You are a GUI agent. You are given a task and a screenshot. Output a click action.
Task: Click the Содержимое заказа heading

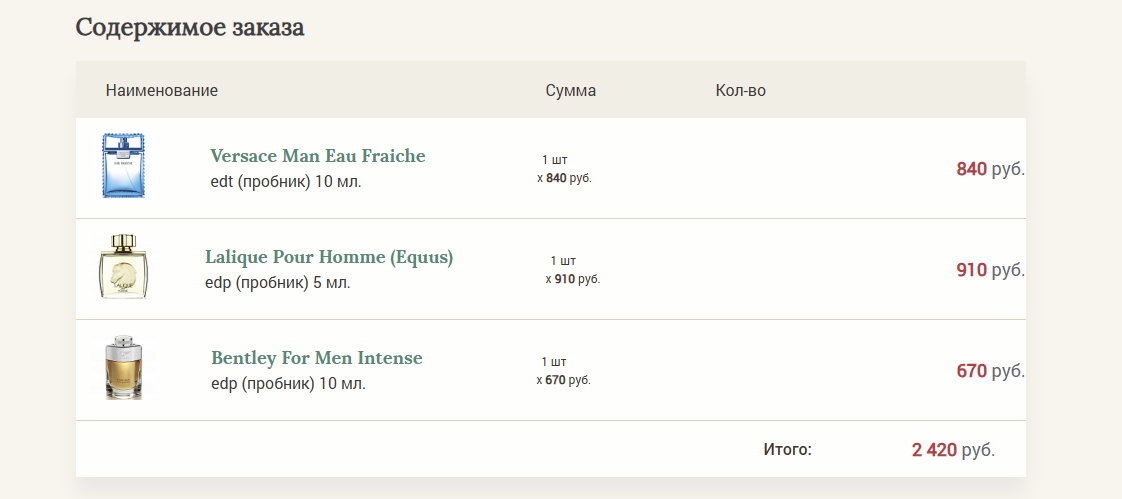tap(190, 28)
